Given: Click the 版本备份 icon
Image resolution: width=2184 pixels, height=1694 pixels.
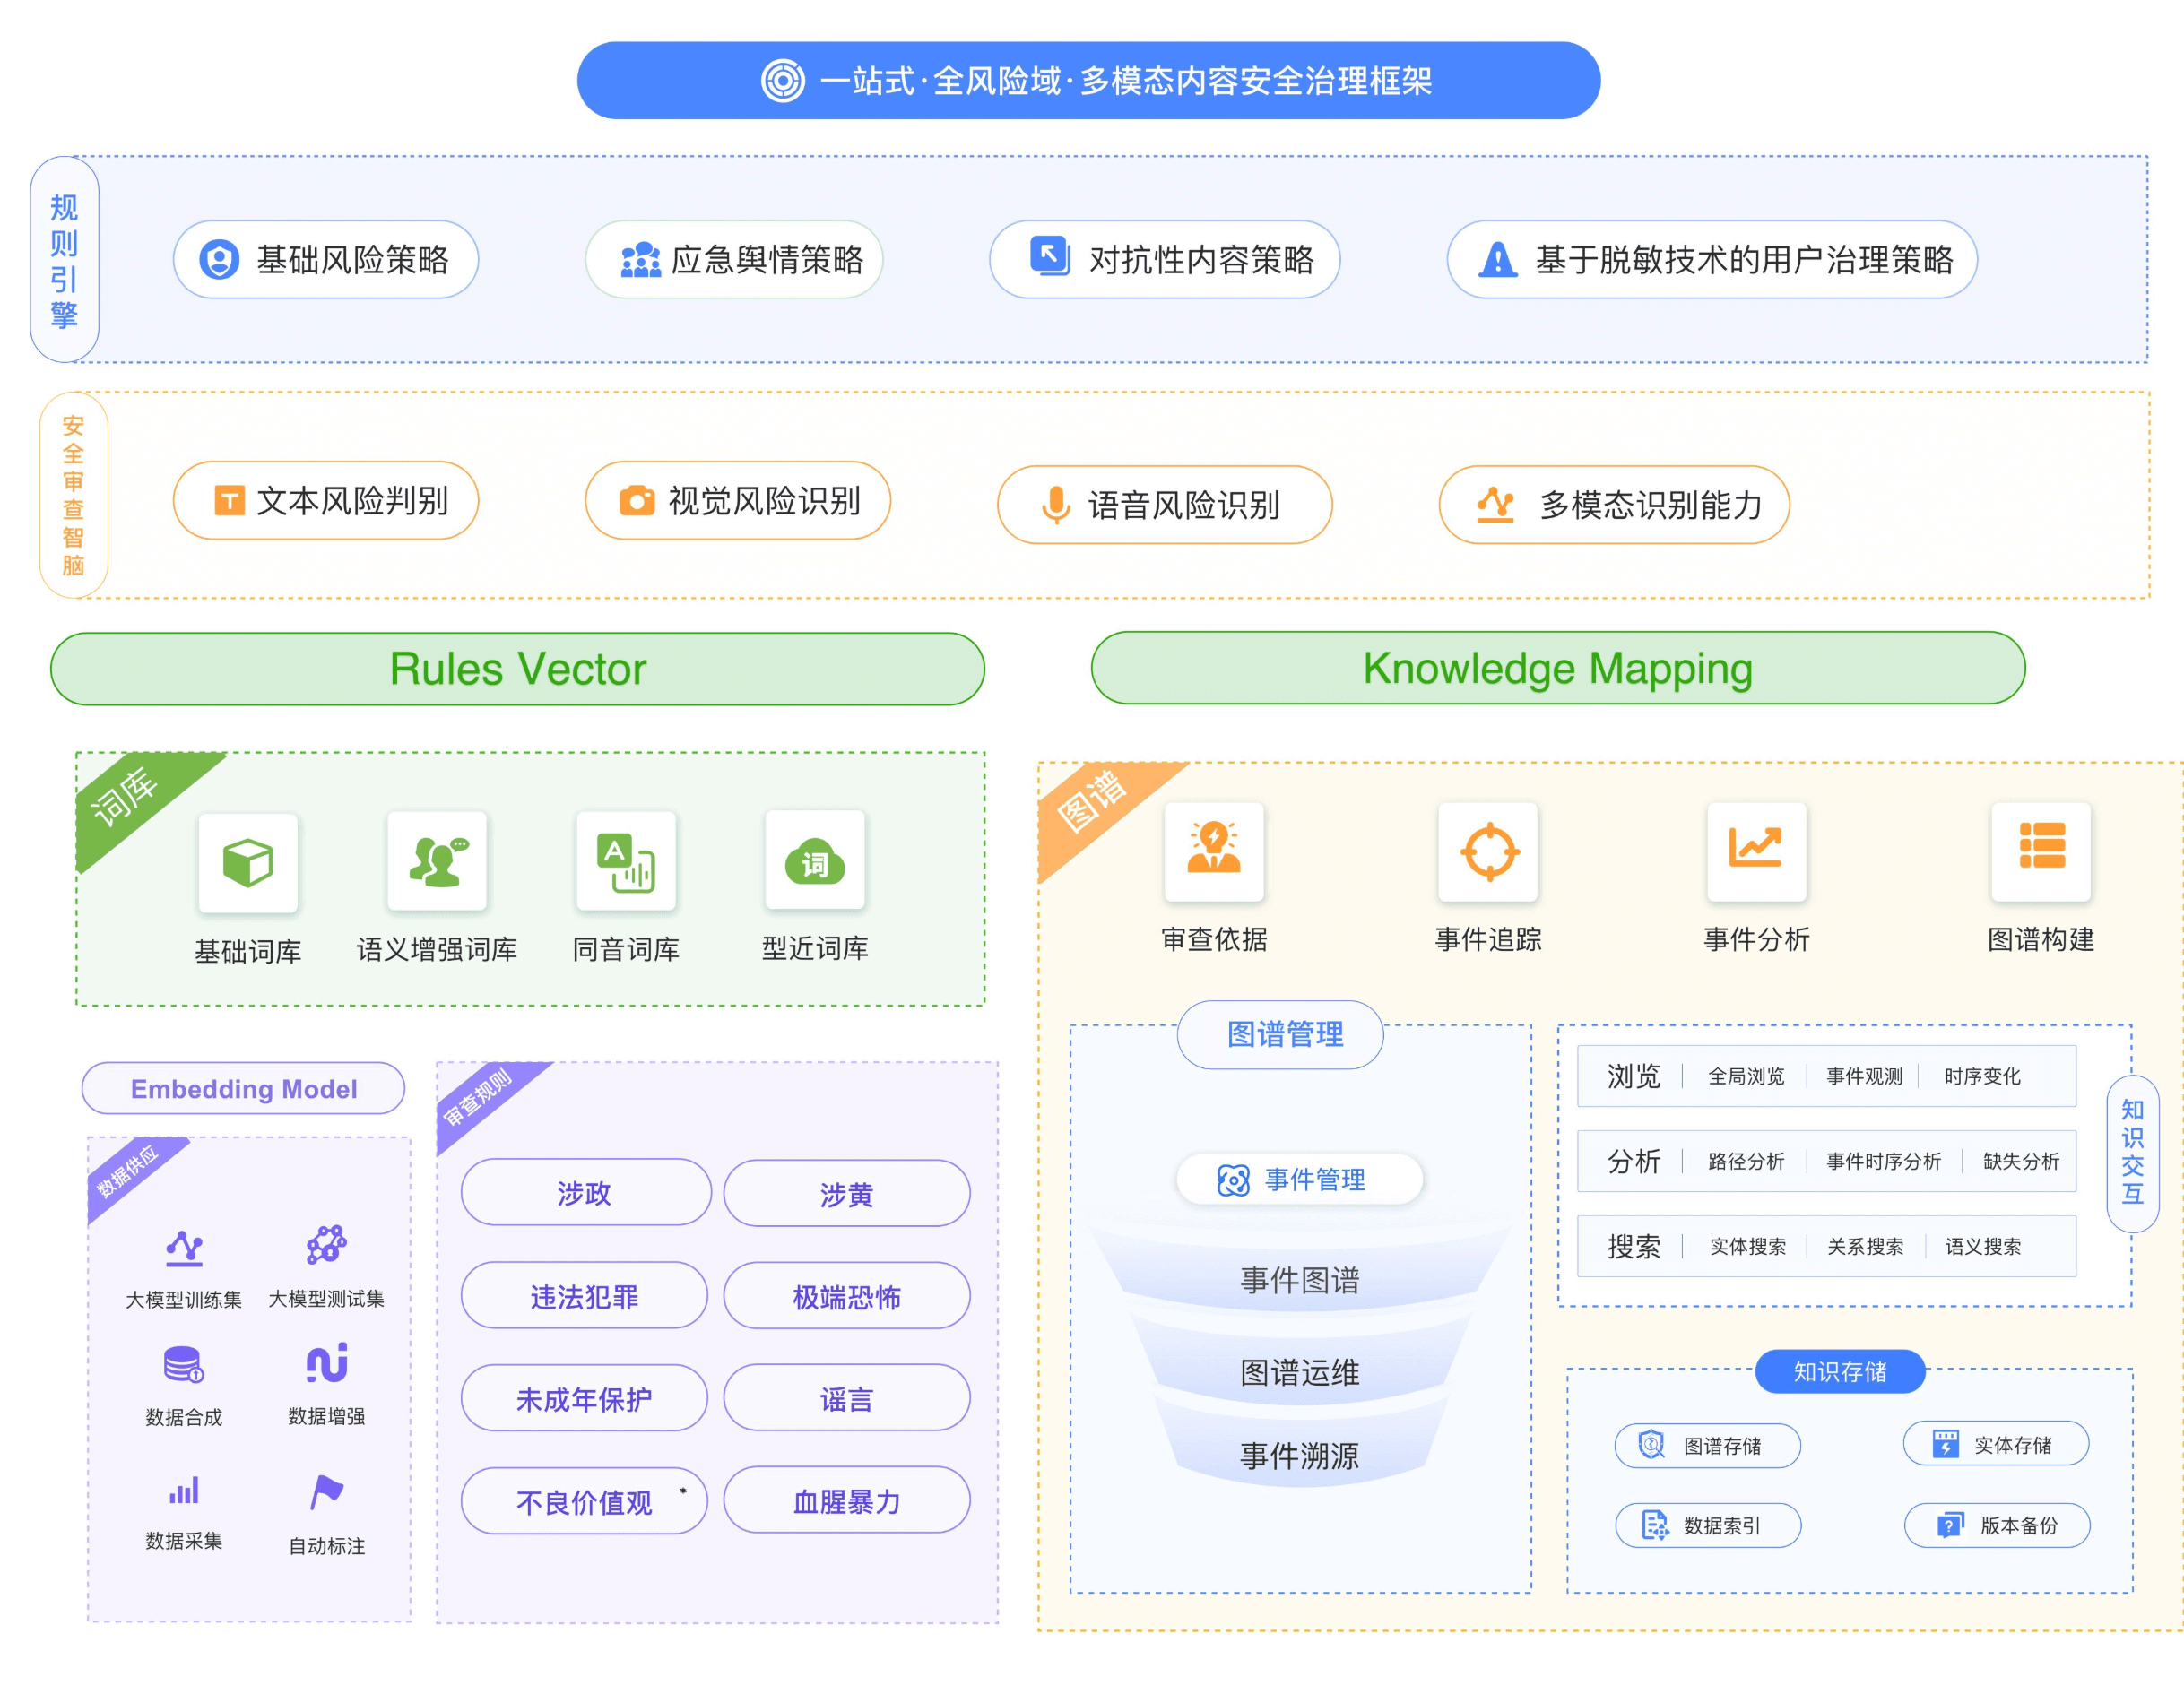Looking at the screenshot, I should pyautogui.click(x=1950, y=1525).
